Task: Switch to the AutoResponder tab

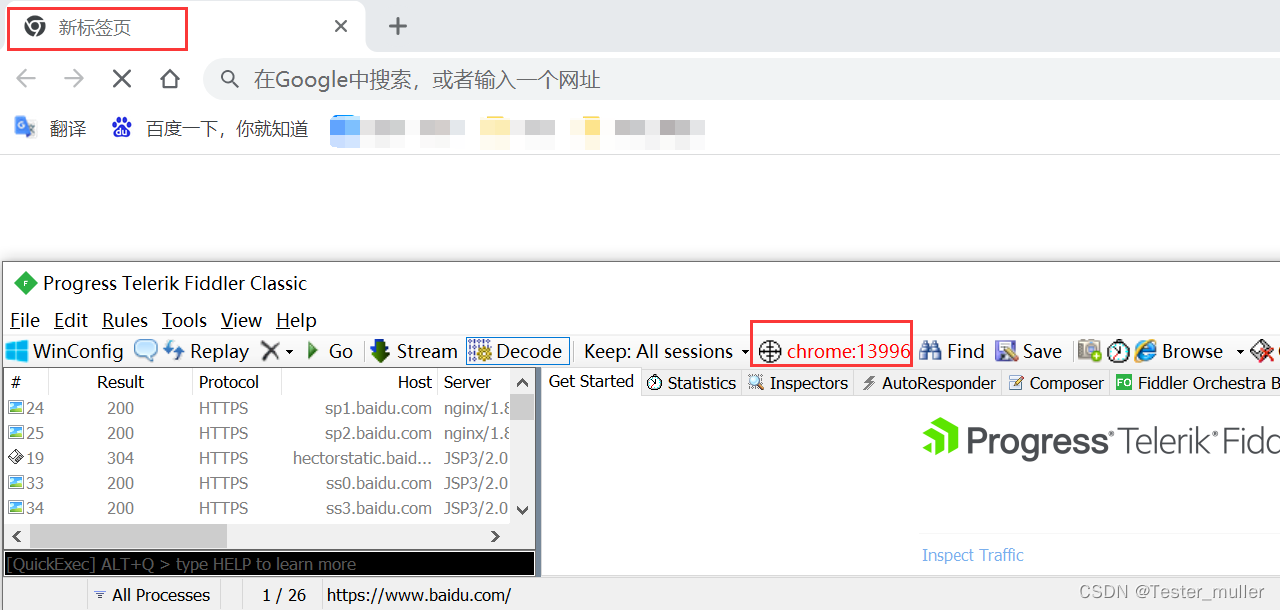Action: pos(928,382)
